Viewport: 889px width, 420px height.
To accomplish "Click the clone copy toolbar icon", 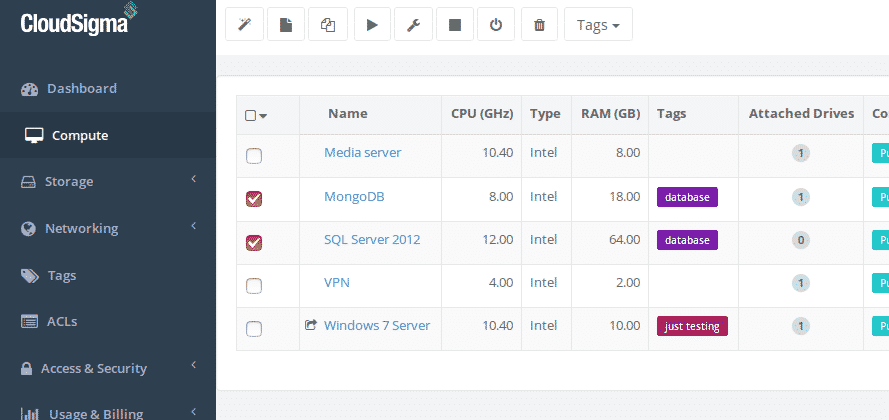I will (x=328, y=24).
